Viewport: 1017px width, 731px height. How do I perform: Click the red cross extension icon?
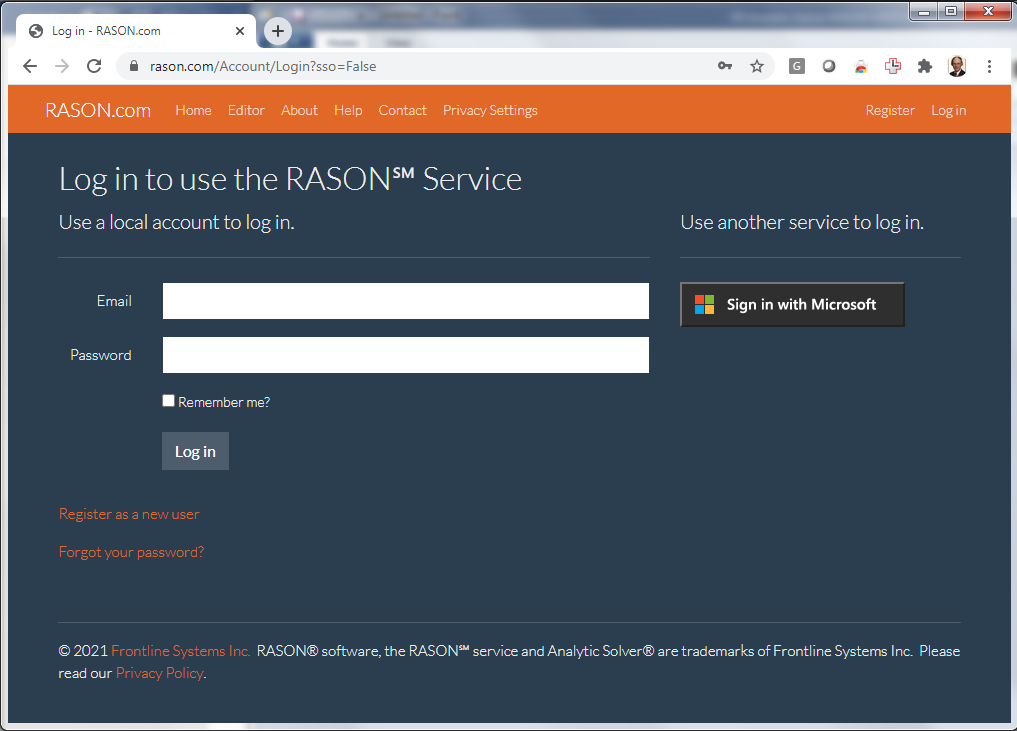(893, 66)
